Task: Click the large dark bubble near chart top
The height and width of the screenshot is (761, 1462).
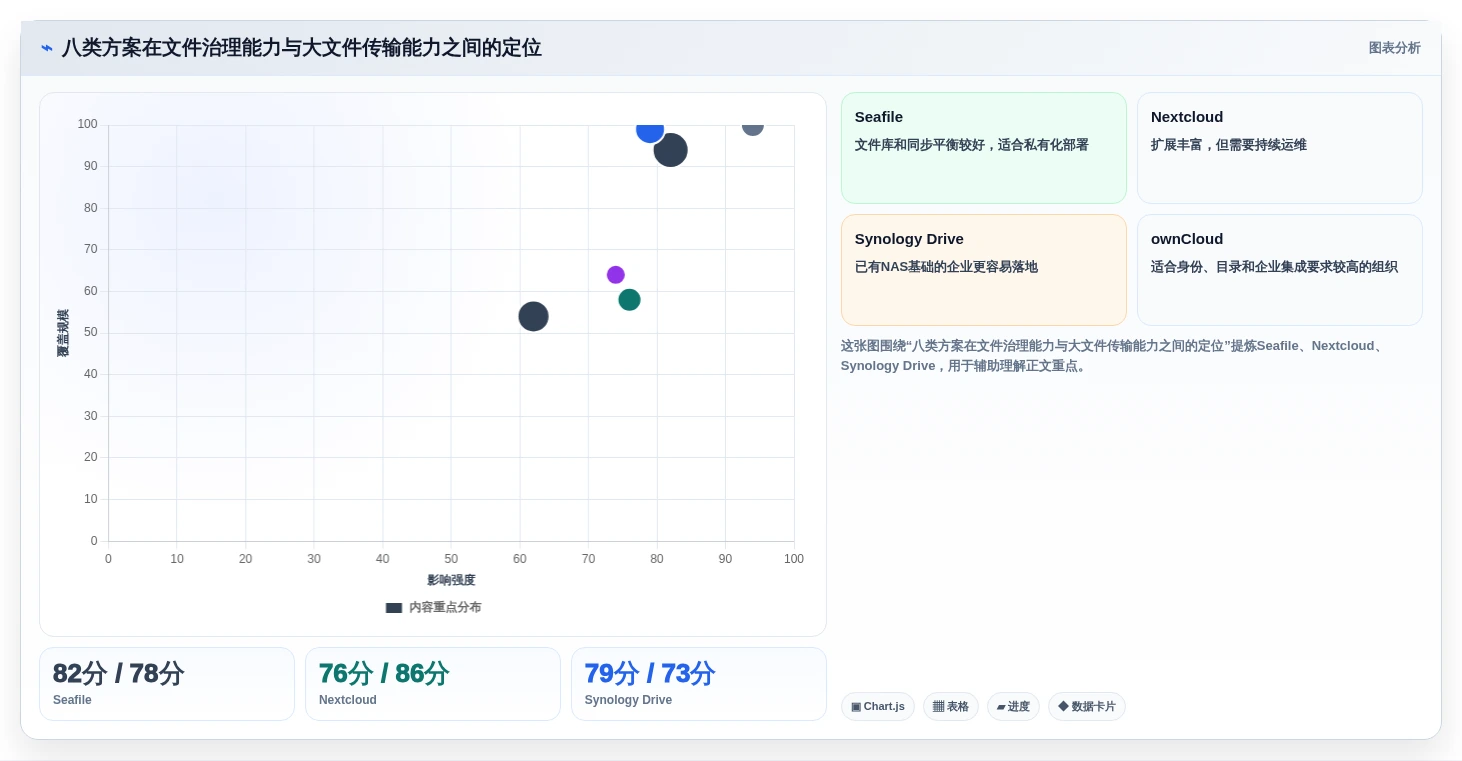Action: coord(670,150)
